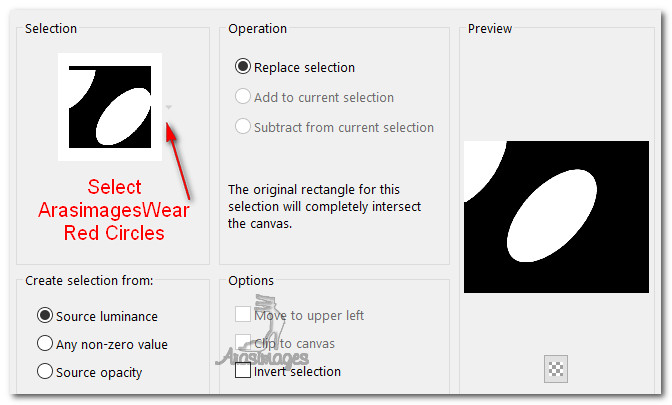
Task: Select Add to current selection
Action: (x=244, y=98)
